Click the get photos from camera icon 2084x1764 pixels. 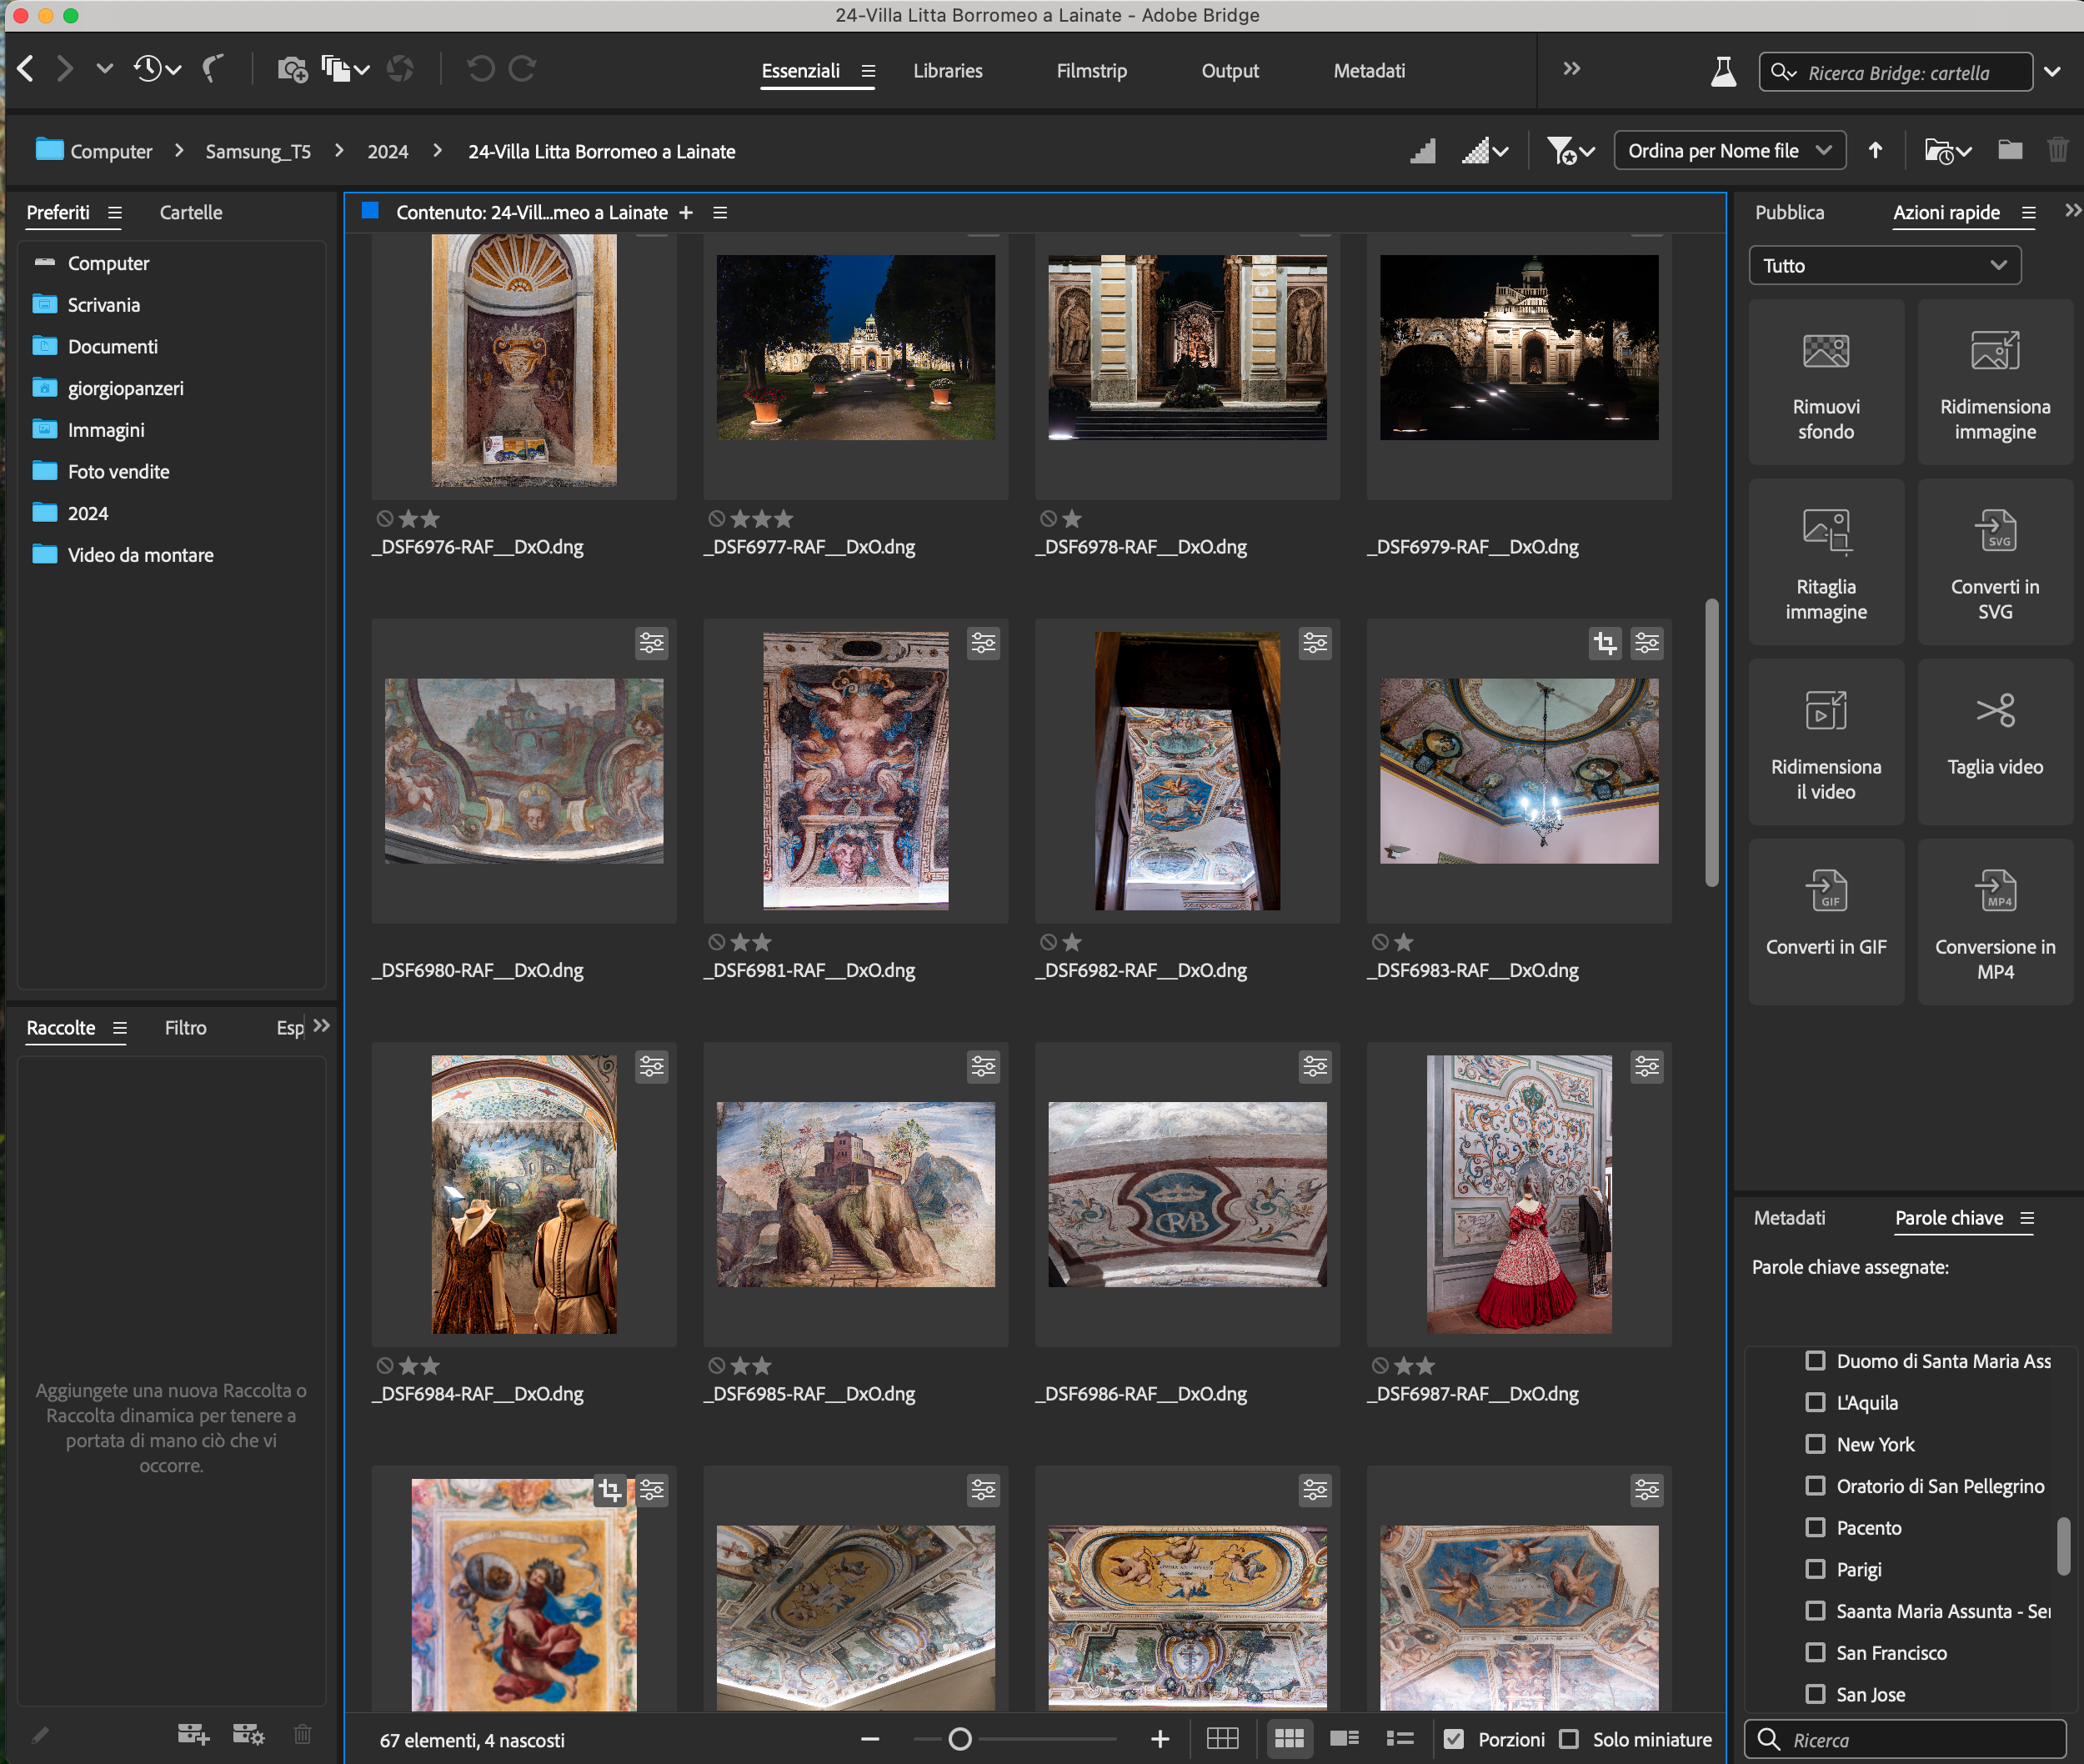click(292, 70)
